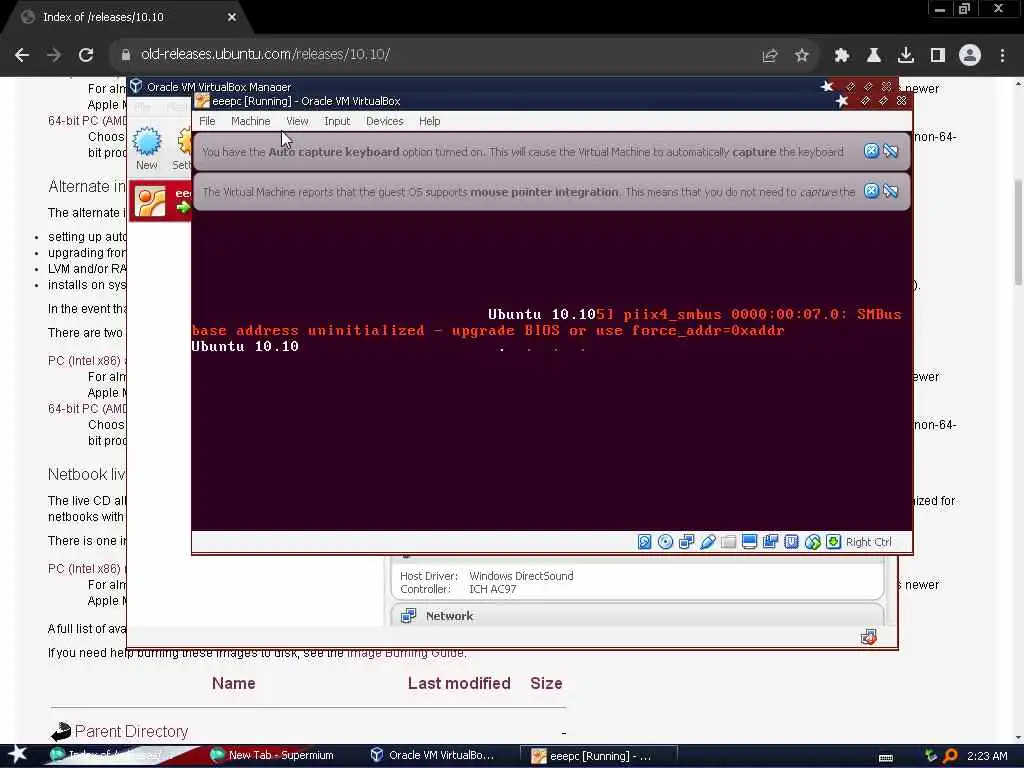Viewport: 1024px width, 768px height.
Task: Open the File menu in eeepc VM window
Action: (x=207, y=121)
